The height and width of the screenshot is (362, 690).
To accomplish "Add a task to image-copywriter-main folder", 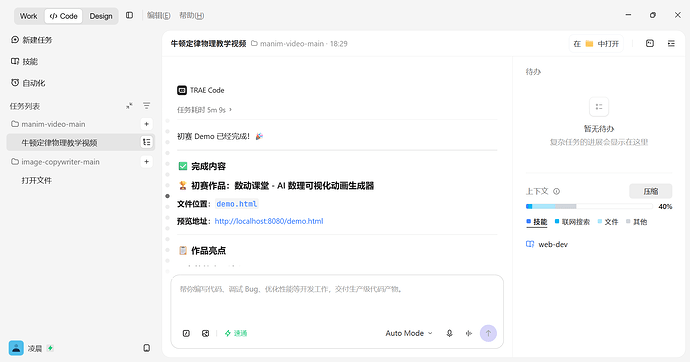I will 147,162.
